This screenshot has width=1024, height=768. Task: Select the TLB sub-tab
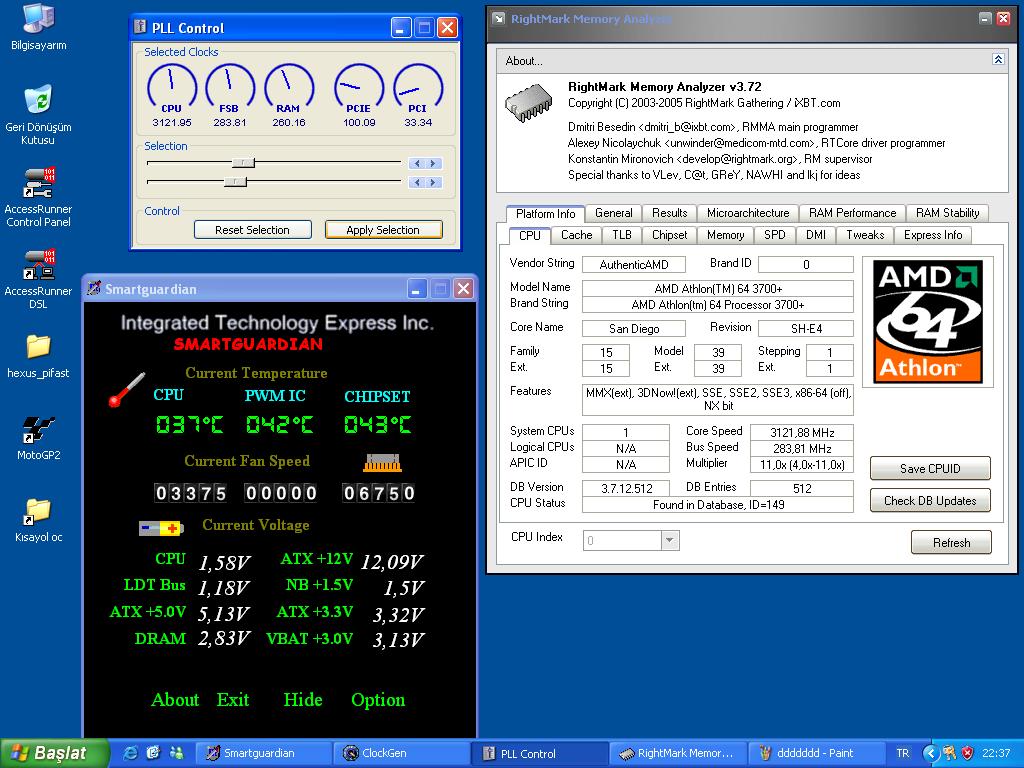click(622, 235)
